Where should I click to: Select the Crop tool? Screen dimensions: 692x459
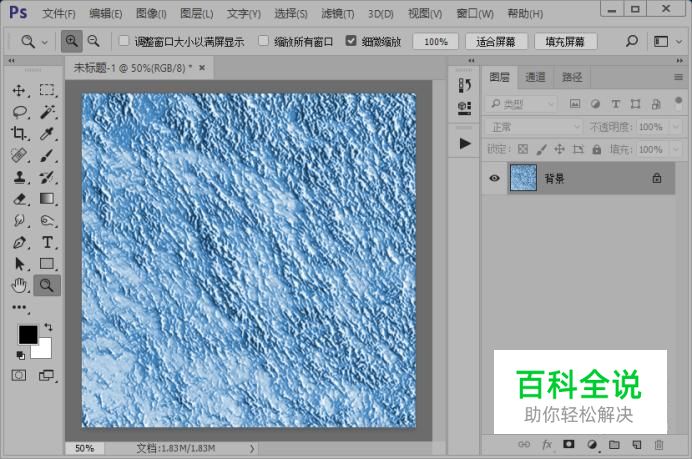tap(19, 133)
